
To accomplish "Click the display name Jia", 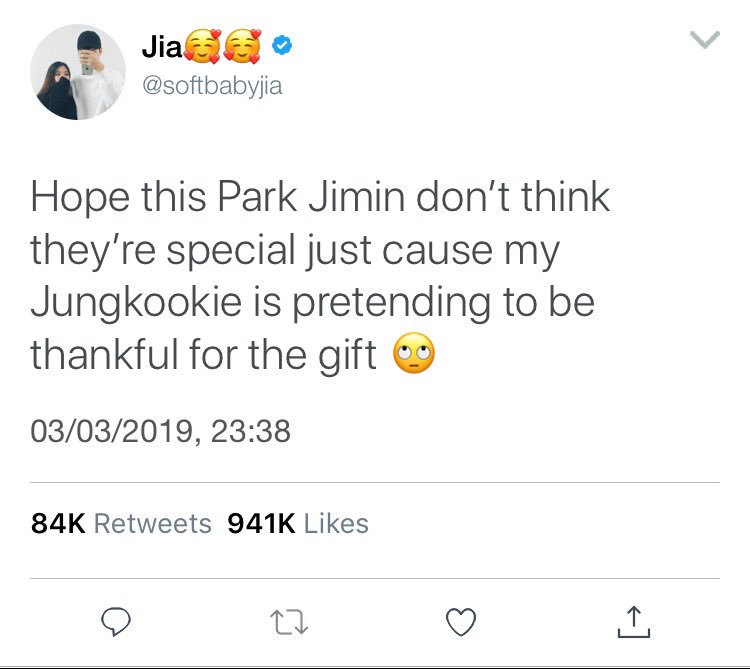I will coord(162,47).
